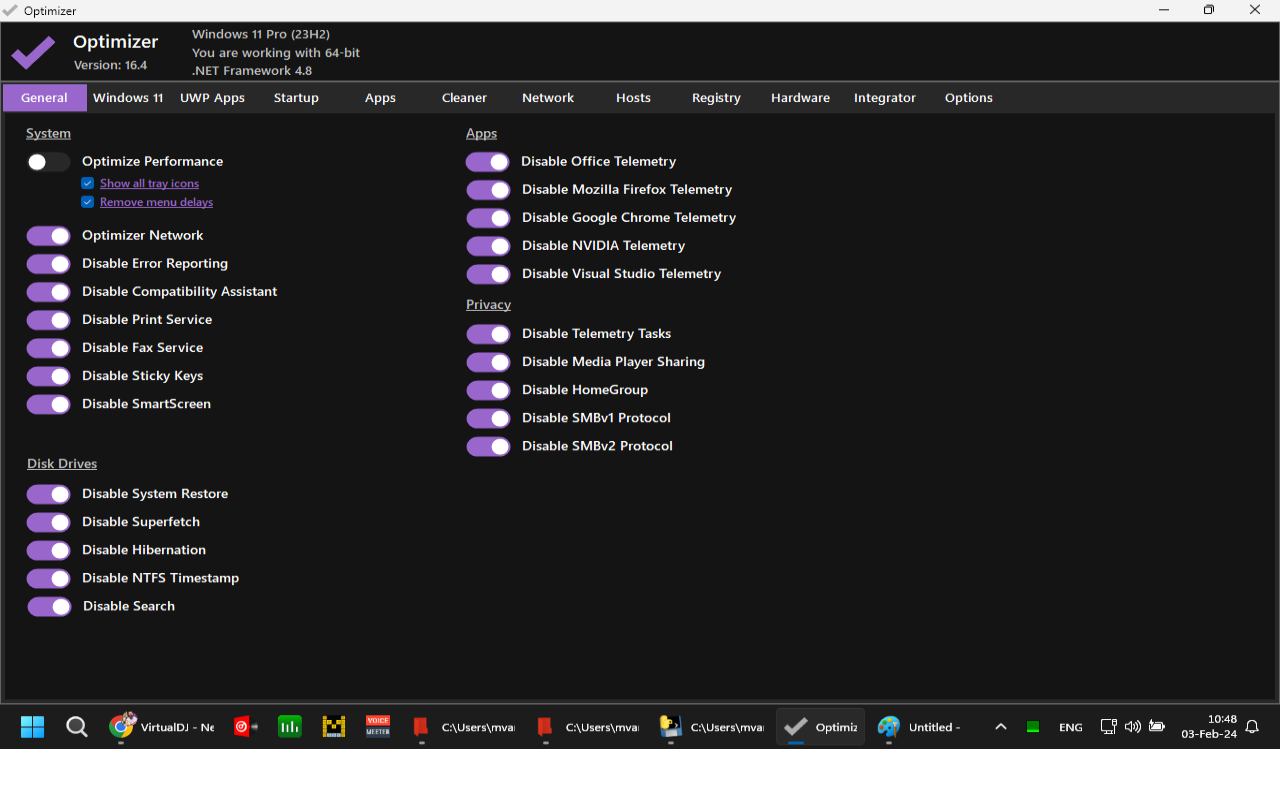Screen dimensions: 1280x800
Task: Switch to Windows 11 tab
Action: pyautogui.click(x=128, y=98)
